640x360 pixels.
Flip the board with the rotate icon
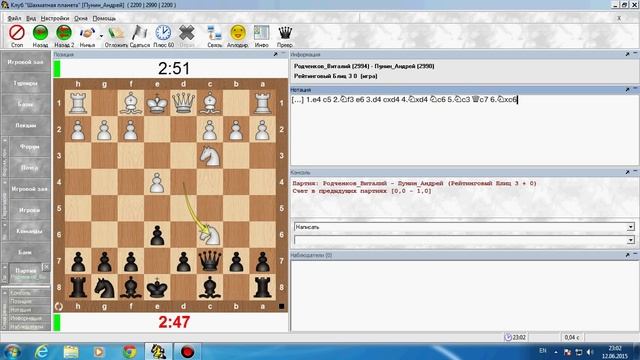point(59,306)
